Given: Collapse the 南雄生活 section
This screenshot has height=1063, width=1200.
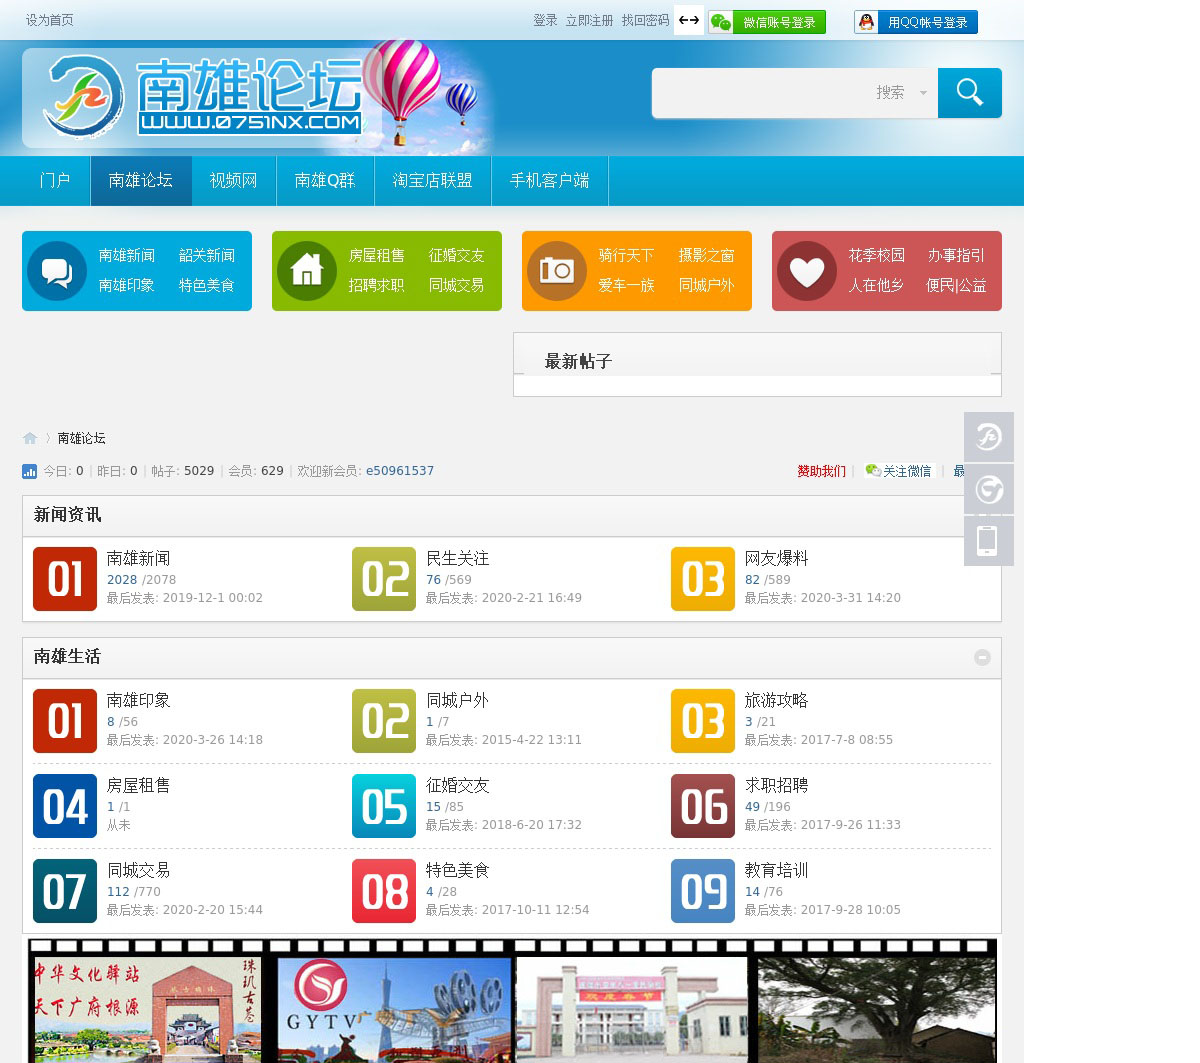Looking at the screenshot, I should (982, 657).
